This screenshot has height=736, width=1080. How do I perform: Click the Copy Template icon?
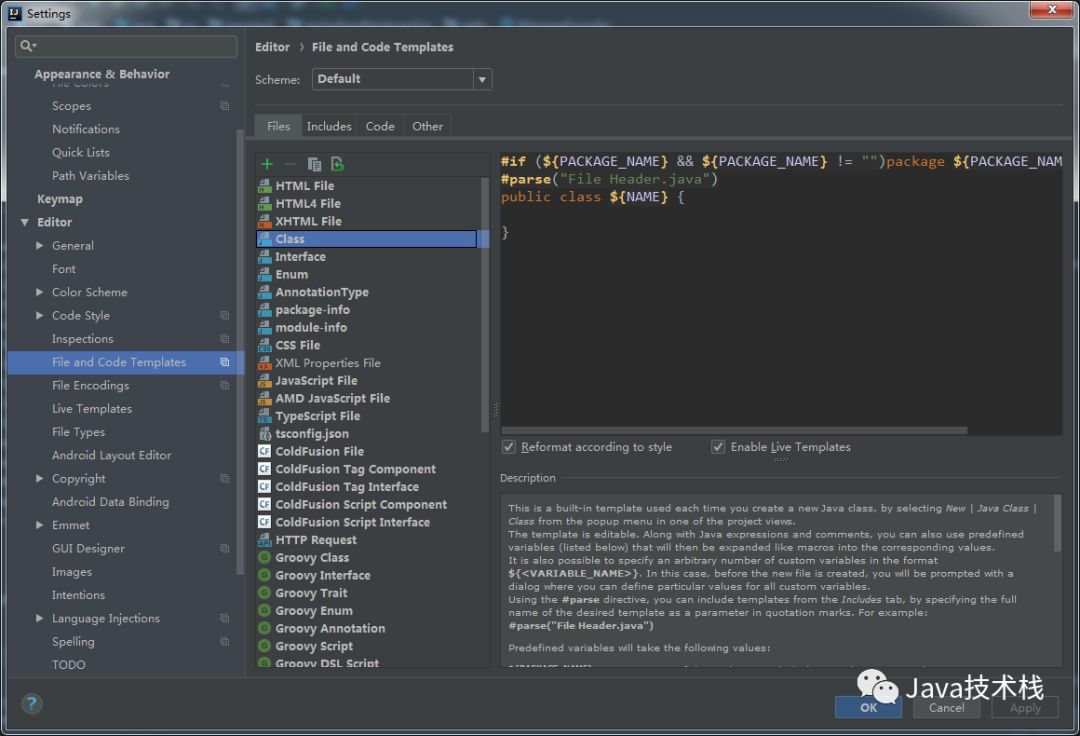click(x=314, y=164)
